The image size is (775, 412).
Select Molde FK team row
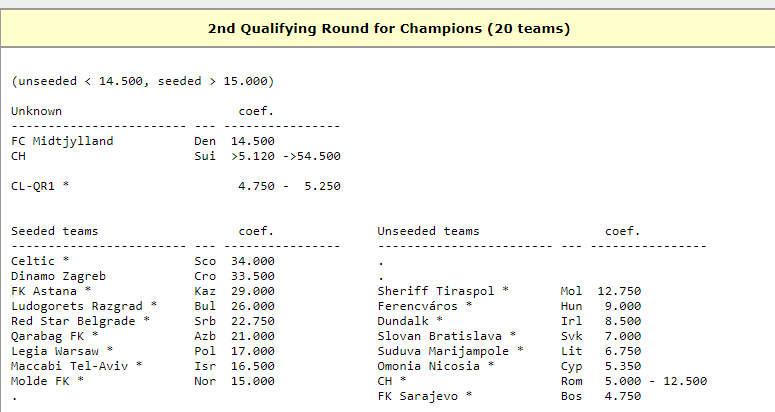pyautogui.click(x=40, y=381)
